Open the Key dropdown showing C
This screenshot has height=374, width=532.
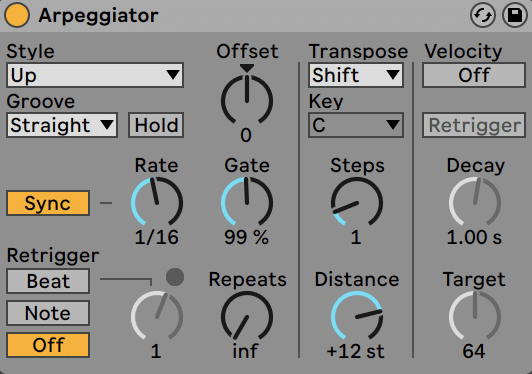pos(356,125)
